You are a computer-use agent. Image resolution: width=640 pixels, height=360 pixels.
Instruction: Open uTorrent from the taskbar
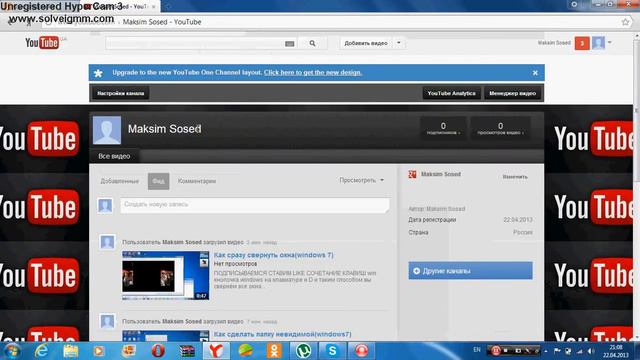[303, 351]
